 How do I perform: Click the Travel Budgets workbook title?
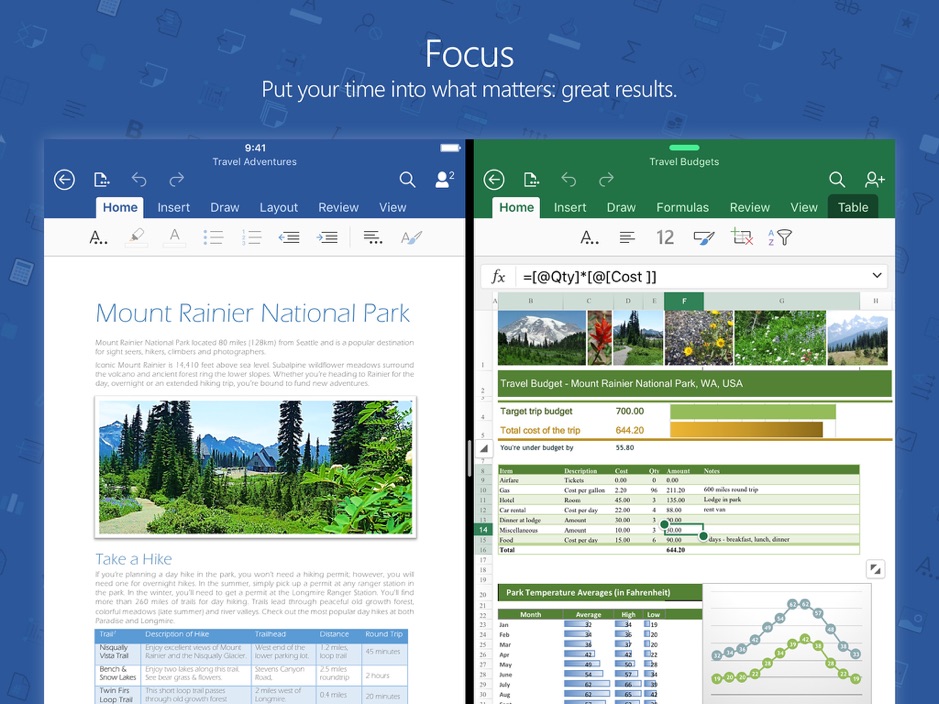pyautogui.click(x=684, y=162)
